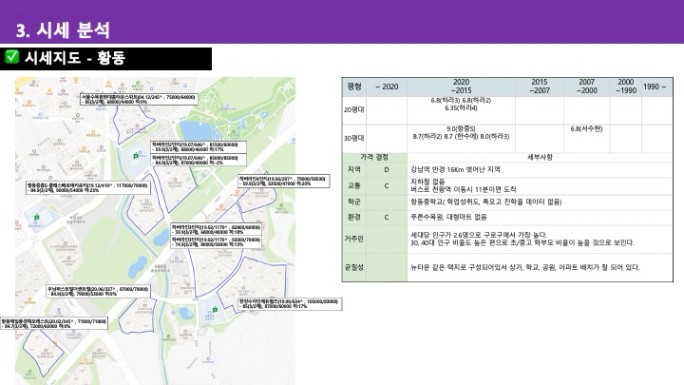
Task: Click the '30평대' row label
Action: [x=354, y=138]
